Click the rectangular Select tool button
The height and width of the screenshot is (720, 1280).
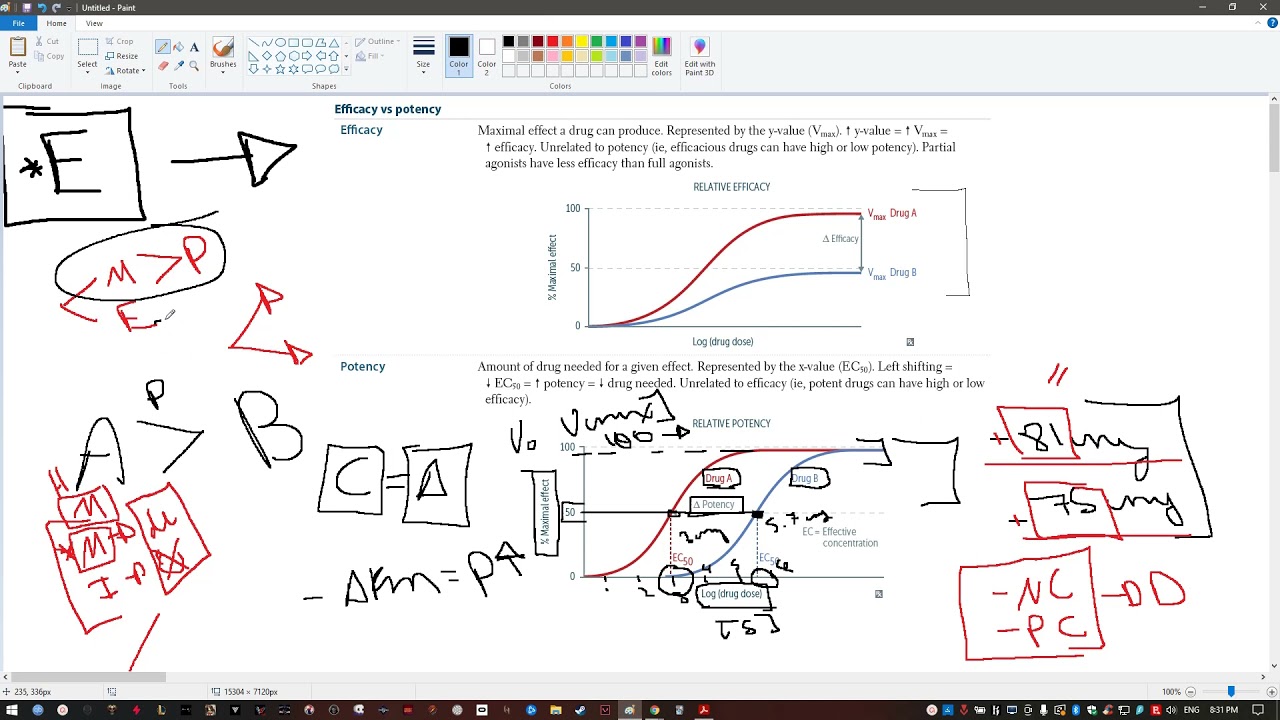(x=88, y=47)
